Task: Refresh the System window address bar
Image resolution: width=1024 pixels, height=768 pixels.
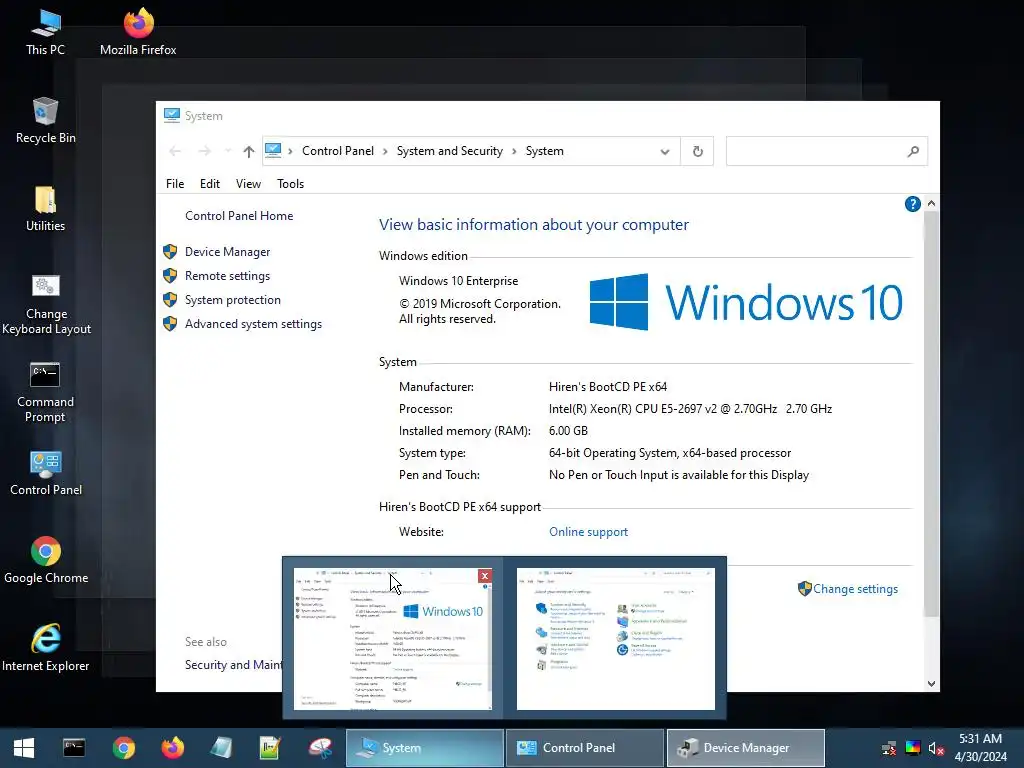Action: pyautogui.click(x=697, y=152)
